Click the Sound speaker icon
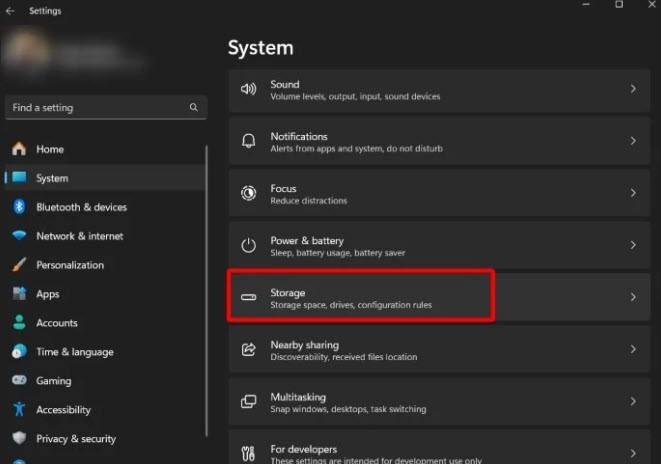Image resolution: width=661 pixels, height=464 pixels. (x=248, y=89)
